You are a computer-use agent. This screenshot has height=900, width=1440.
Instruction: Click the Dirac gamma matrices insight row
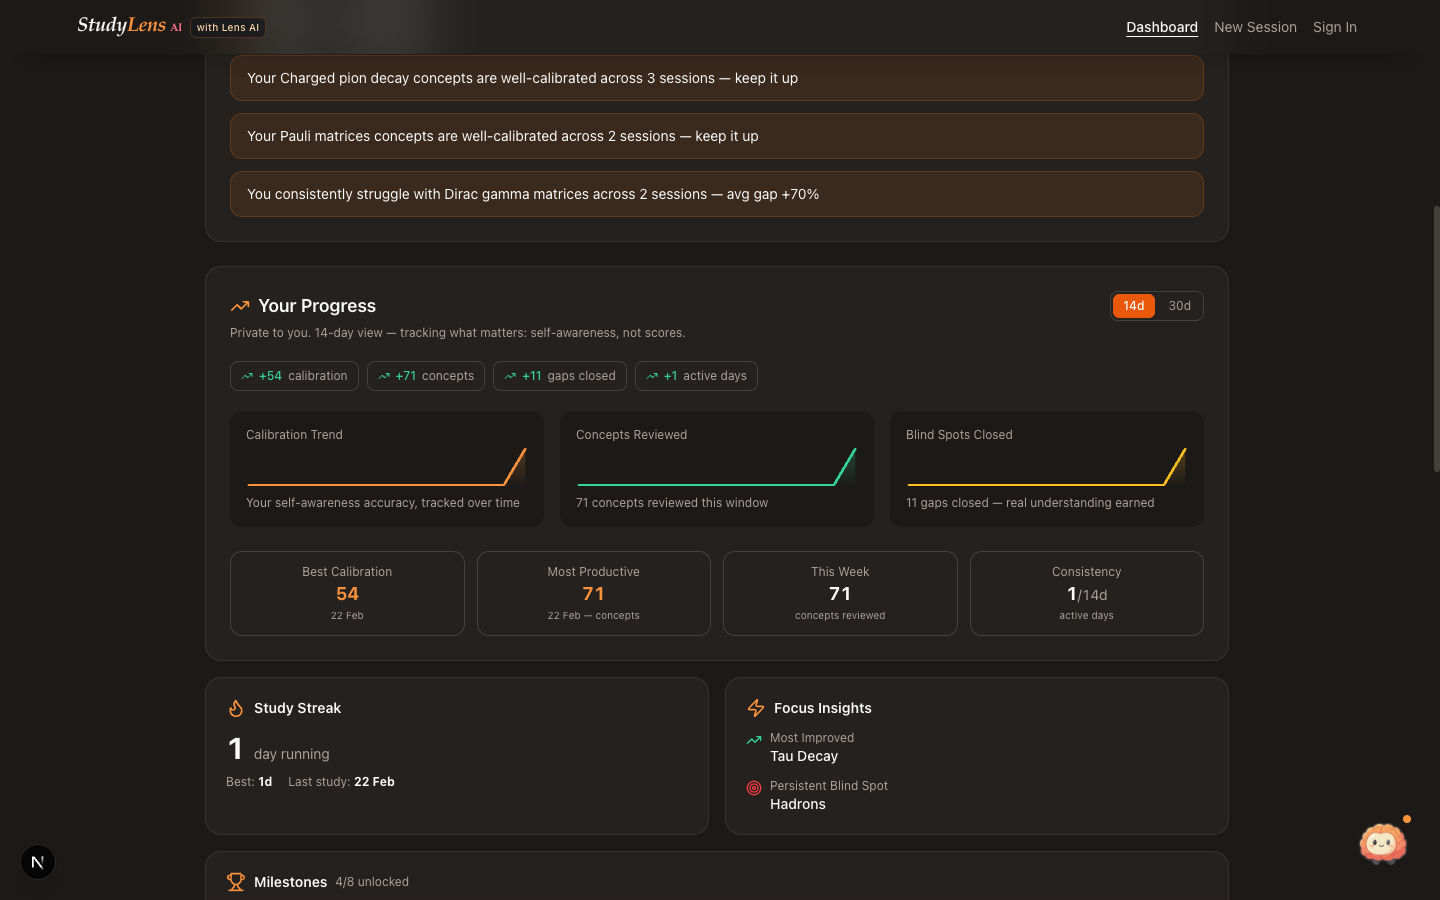pyautogui.click(x=717, y=194)
